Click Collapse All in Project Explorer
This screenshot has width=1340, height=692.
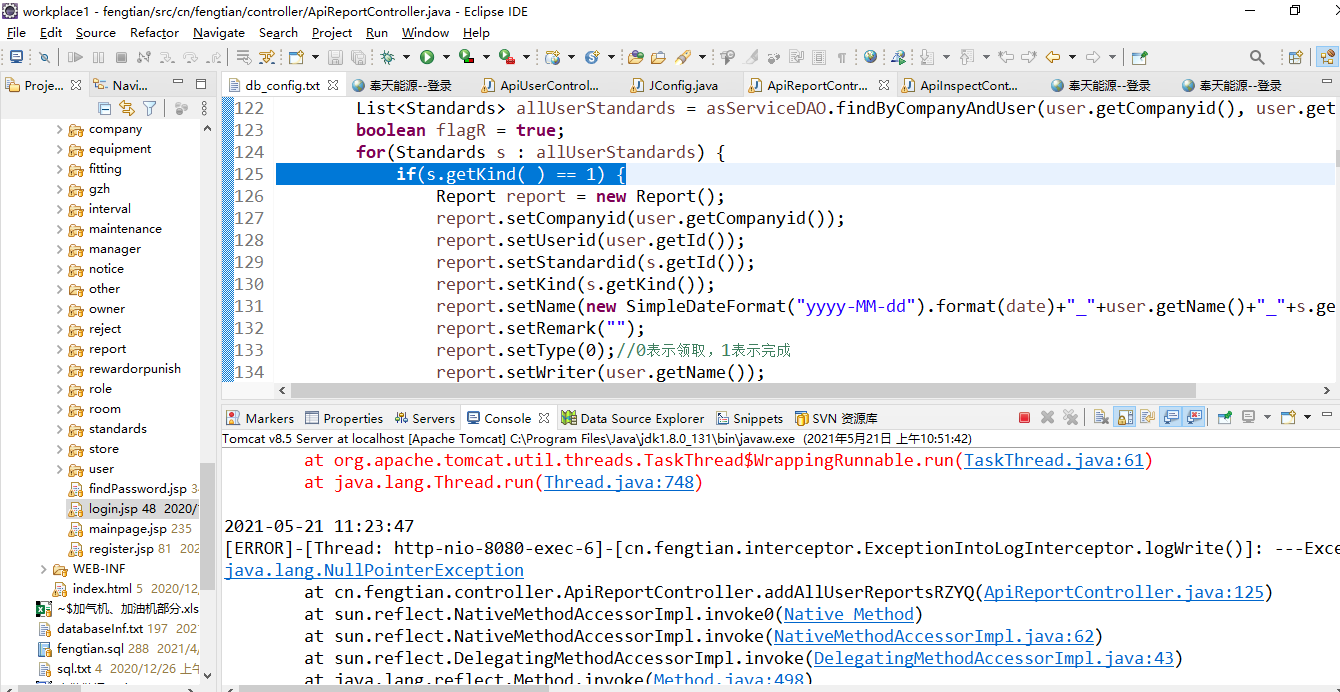(105, 108)
